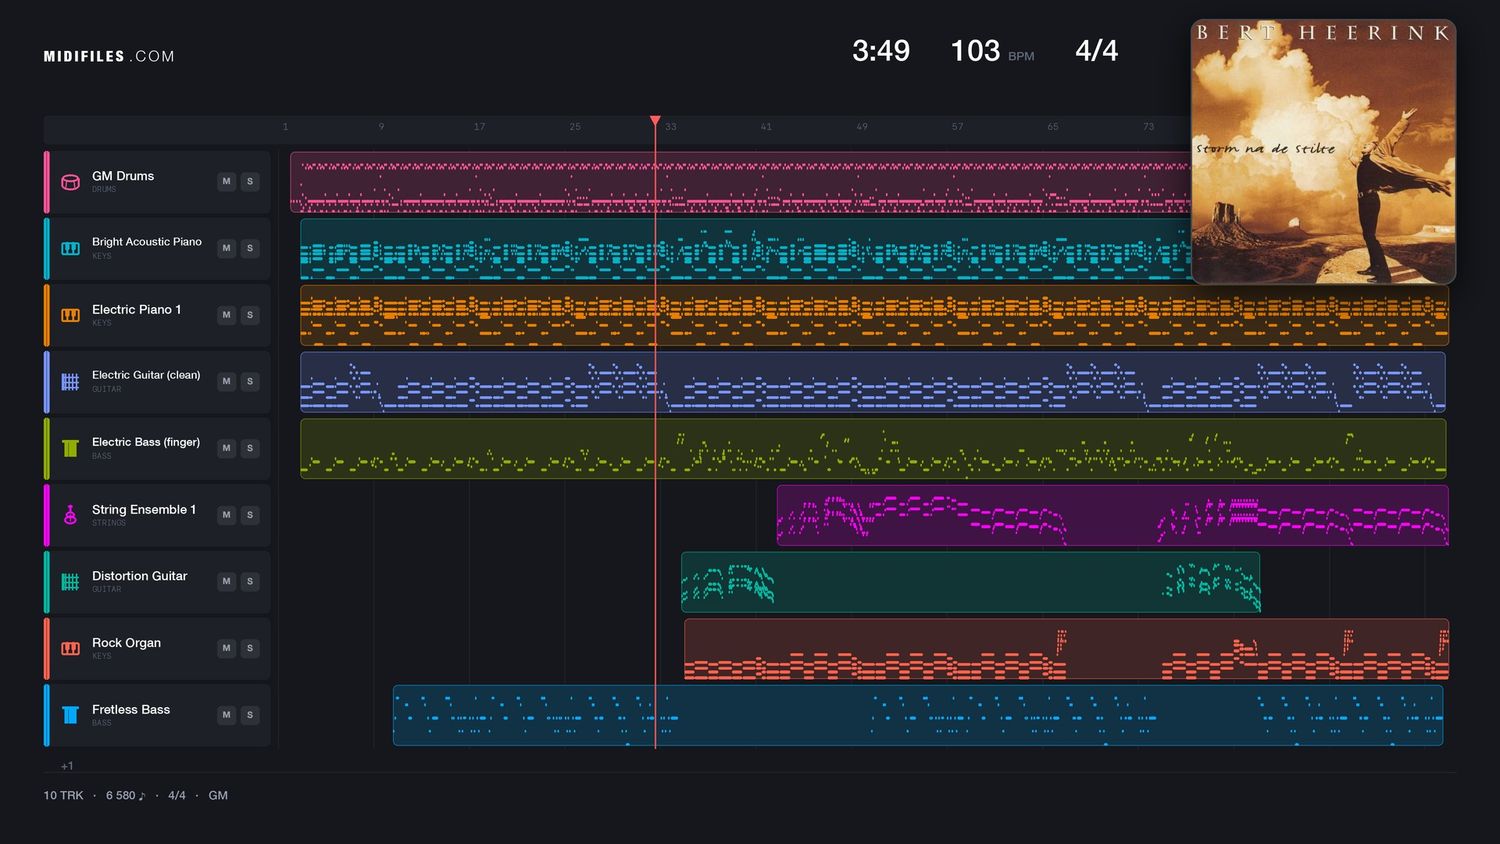Solo the Electric Guitar (clean) track
Screen dimensions: 1500x844
[x=250, y=381]
